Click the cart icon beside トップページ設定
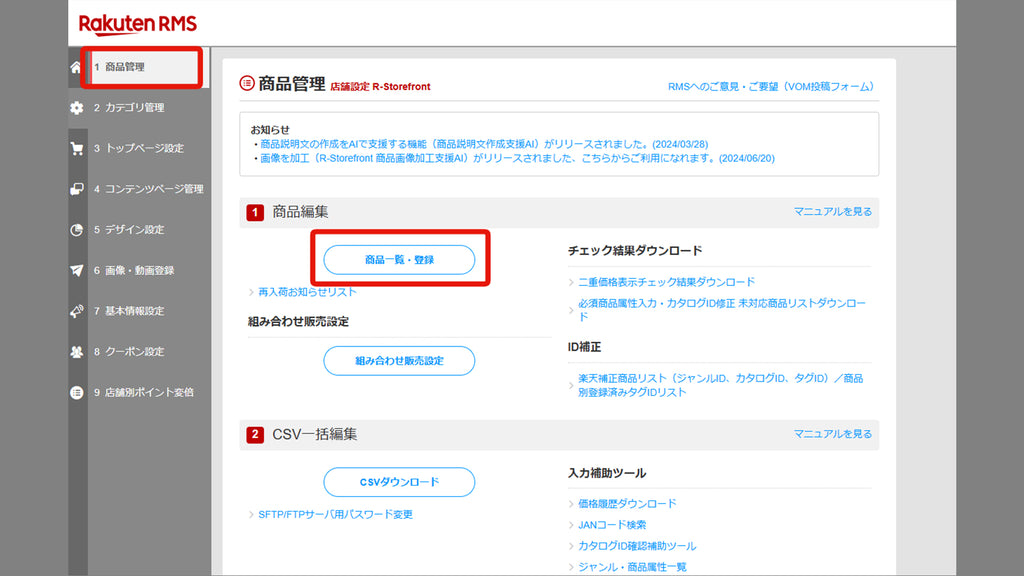Screen dimensions: 1024x576 tap(77, 149)
